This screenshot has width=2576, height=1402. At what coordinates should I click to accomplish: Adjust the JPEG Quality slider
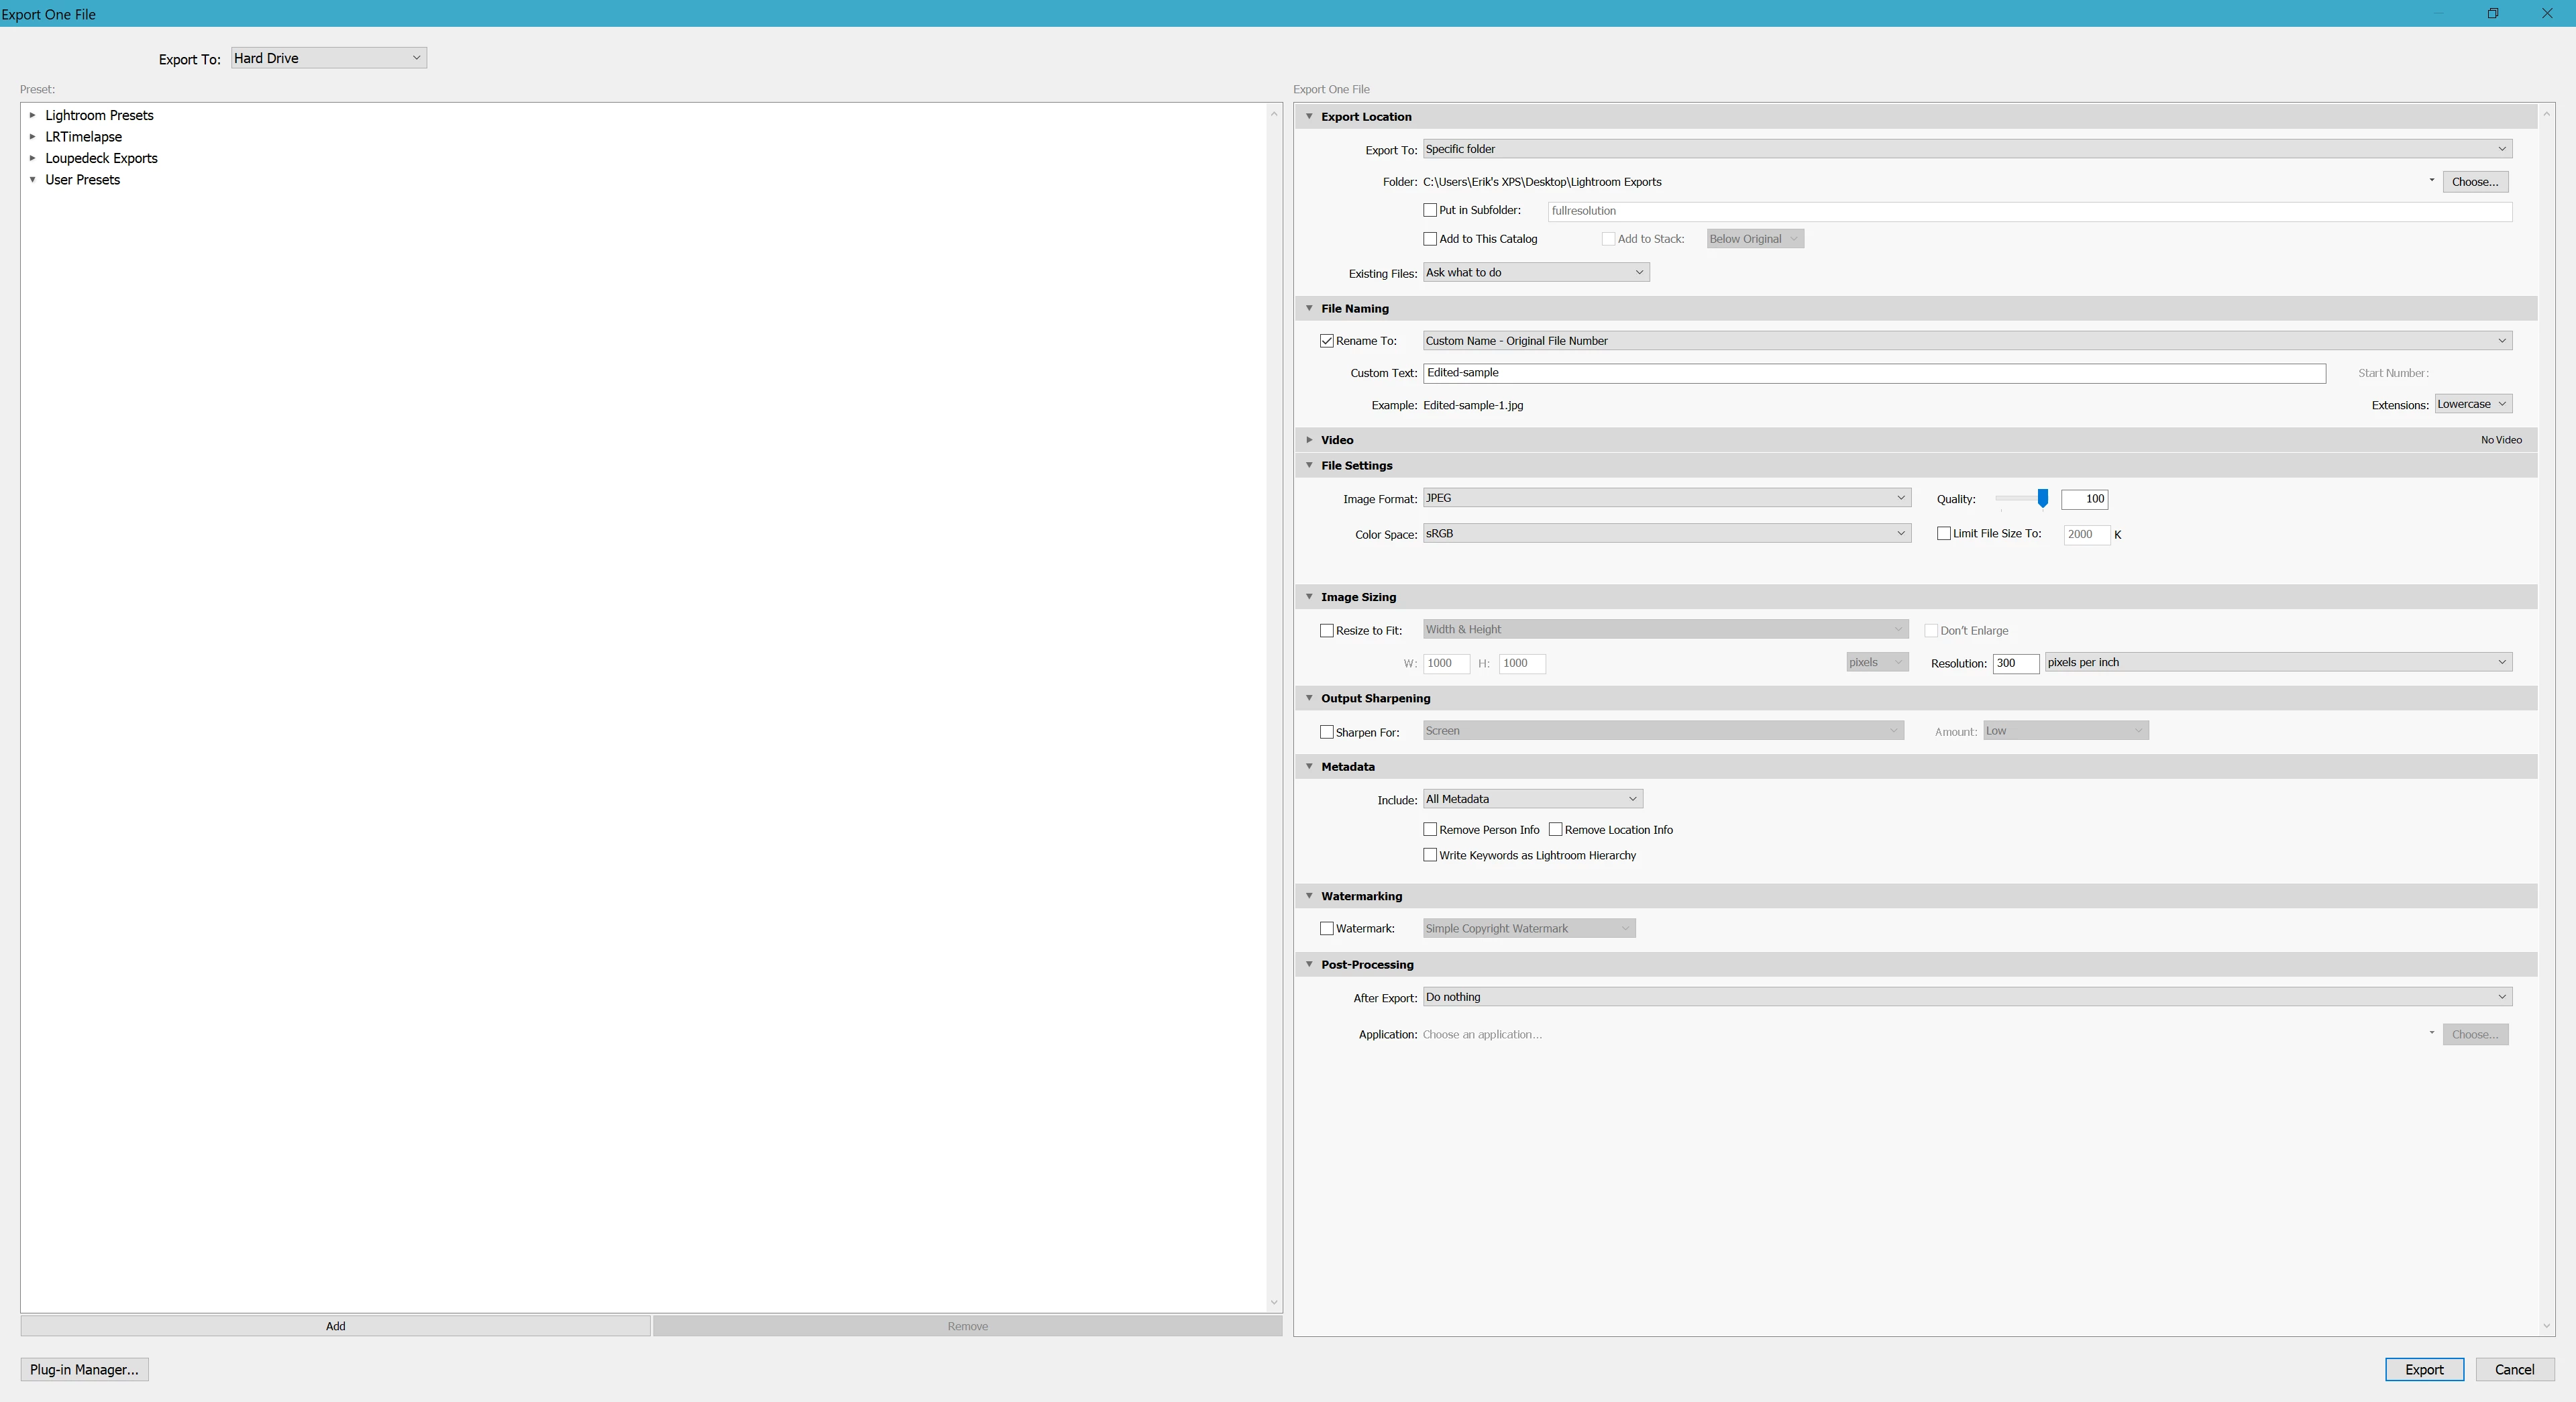(2042, 498)
